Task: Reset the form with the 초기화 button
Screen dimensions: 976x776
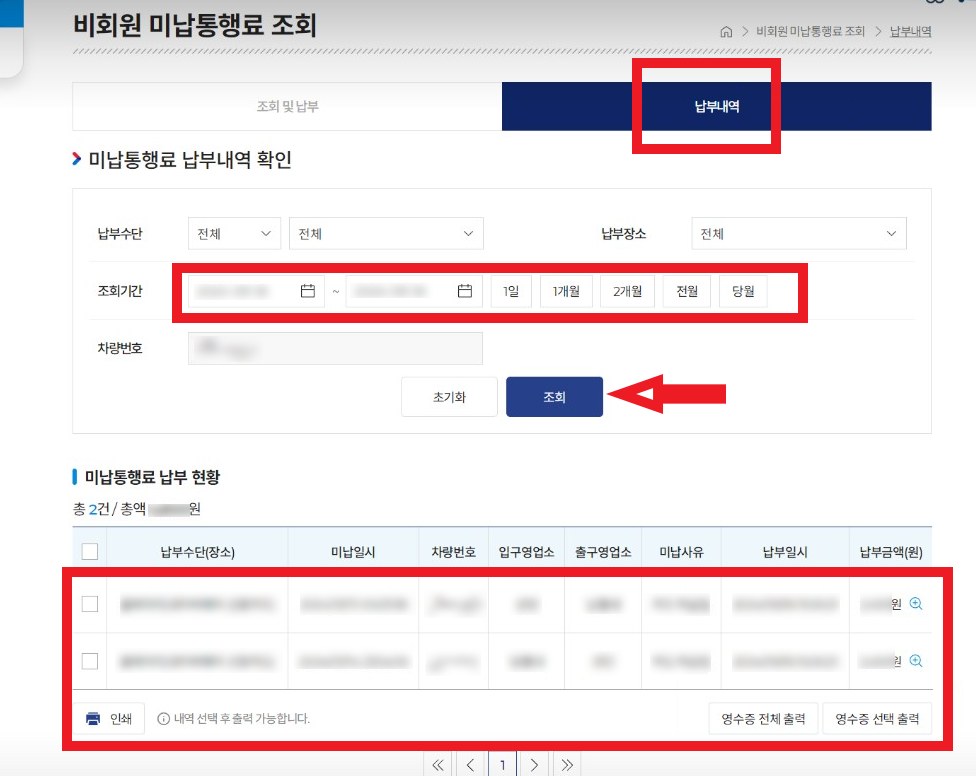Action: point(449,396)
